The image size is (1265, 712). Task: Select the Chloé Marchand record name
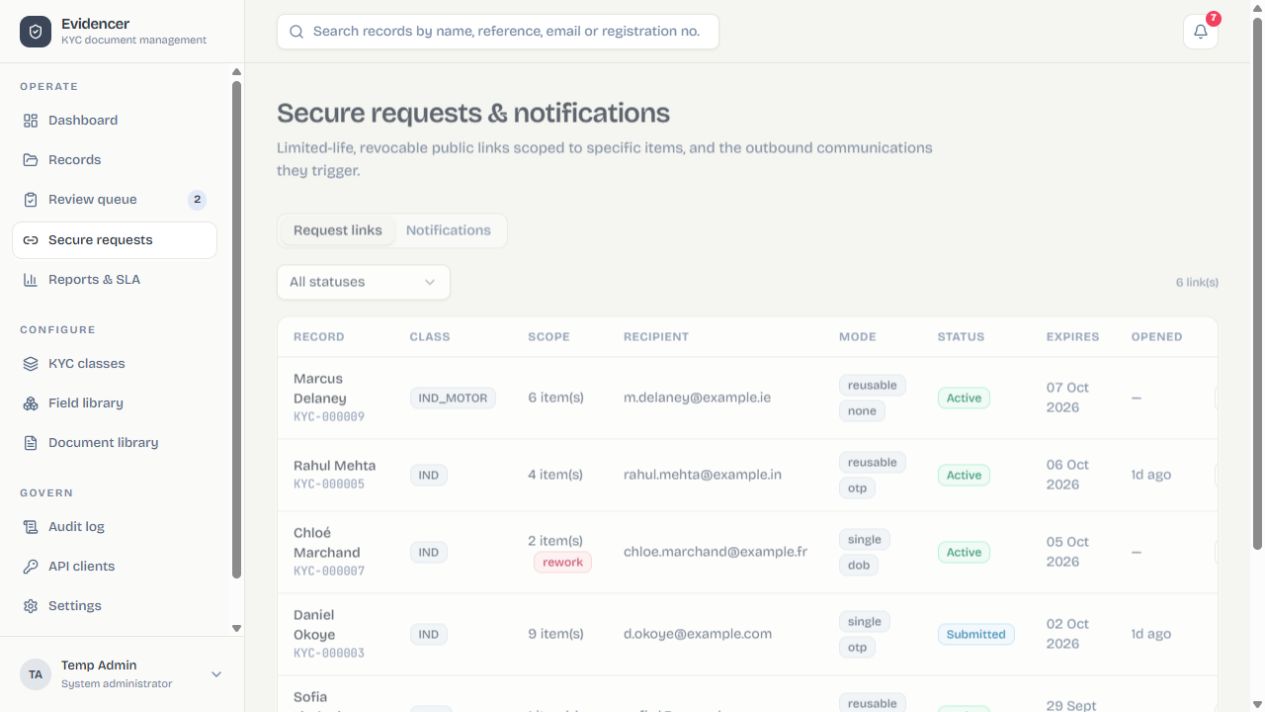327,543
